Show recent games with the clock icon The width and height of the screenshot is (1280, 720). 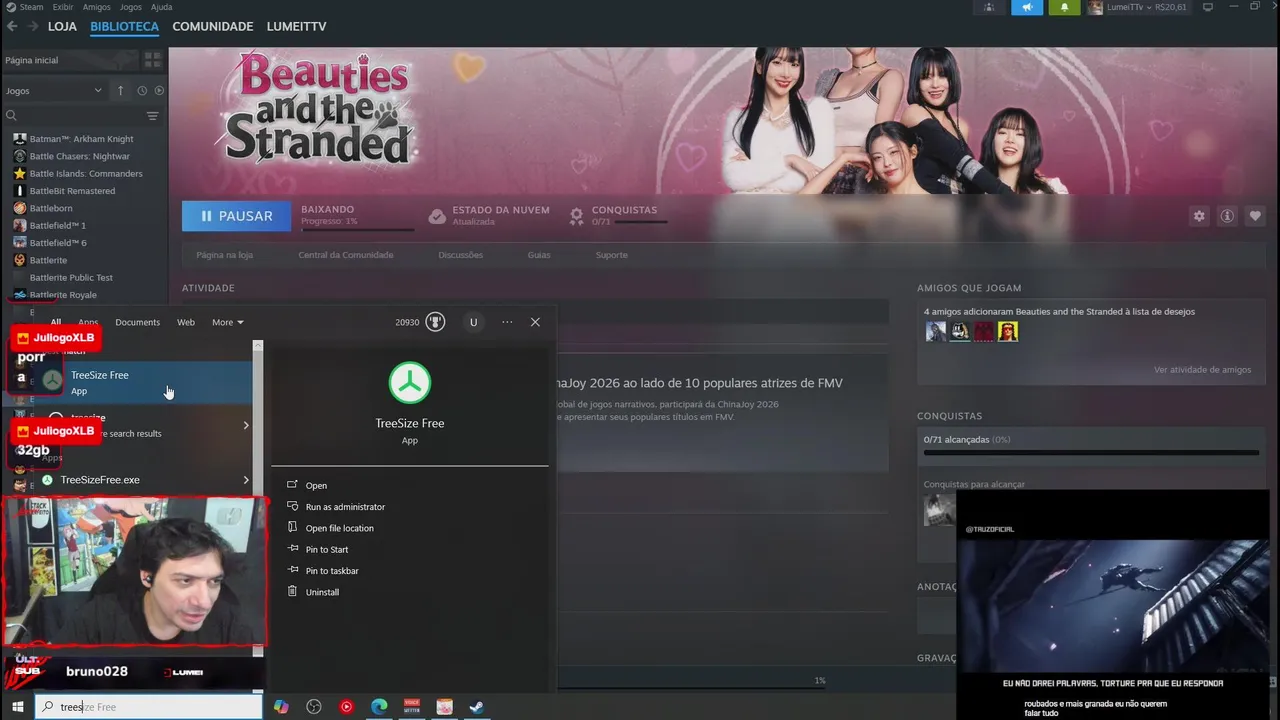[x=142, y=90]
